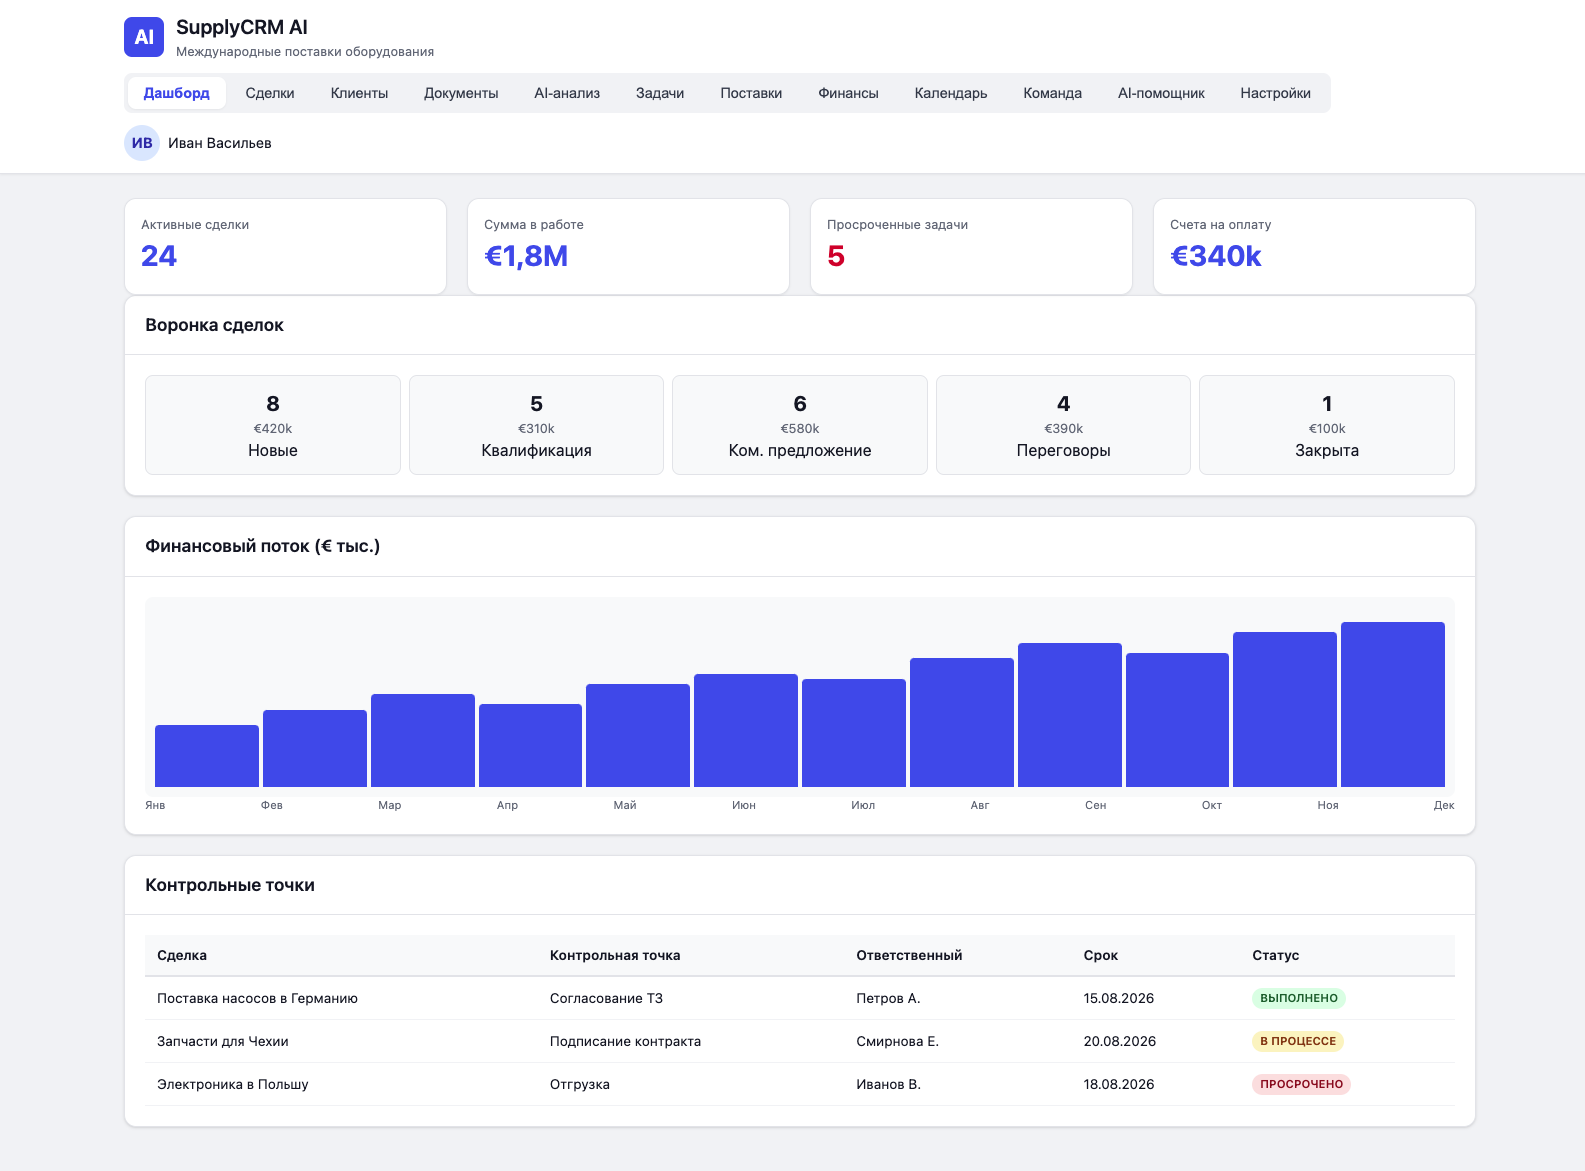Select the Сумма в работе card
The image size is (1585, 1171).
(628, 246)
